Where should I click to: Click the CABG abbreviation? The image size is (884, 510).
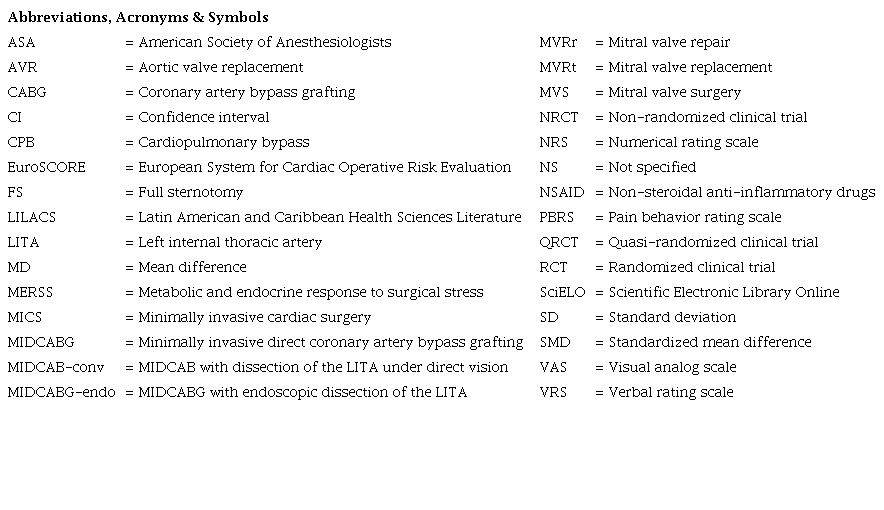pos(27,92)
